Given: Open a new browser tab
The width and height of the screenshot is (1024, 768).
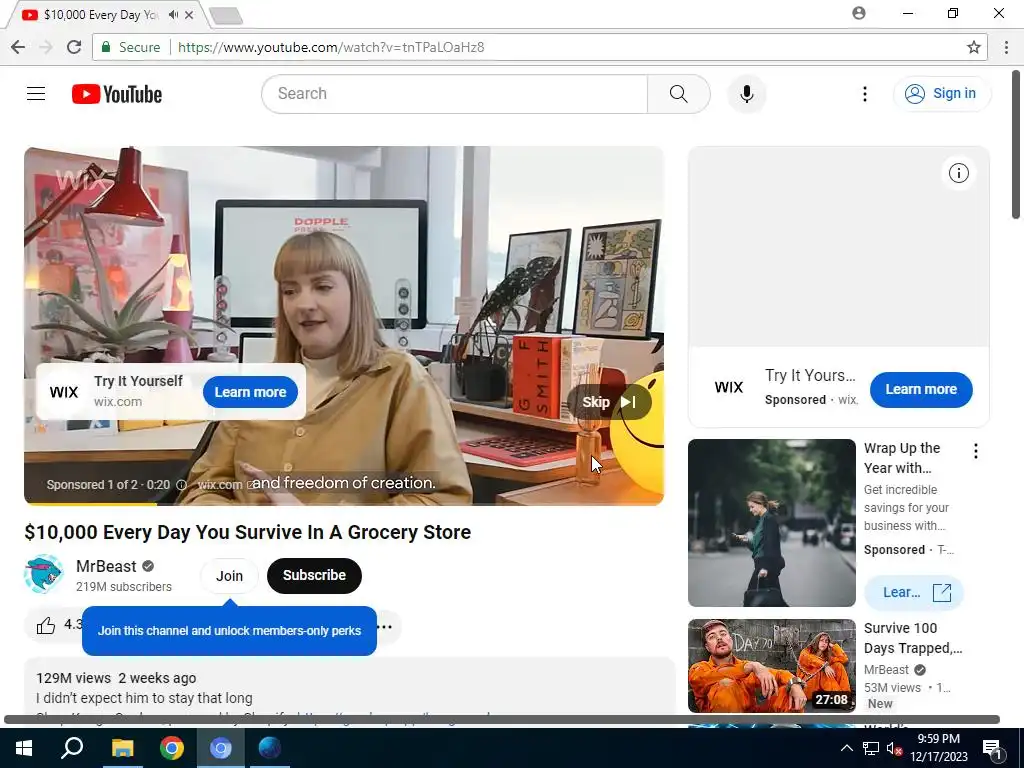Looking at the screenshot, I should [226, 16].
